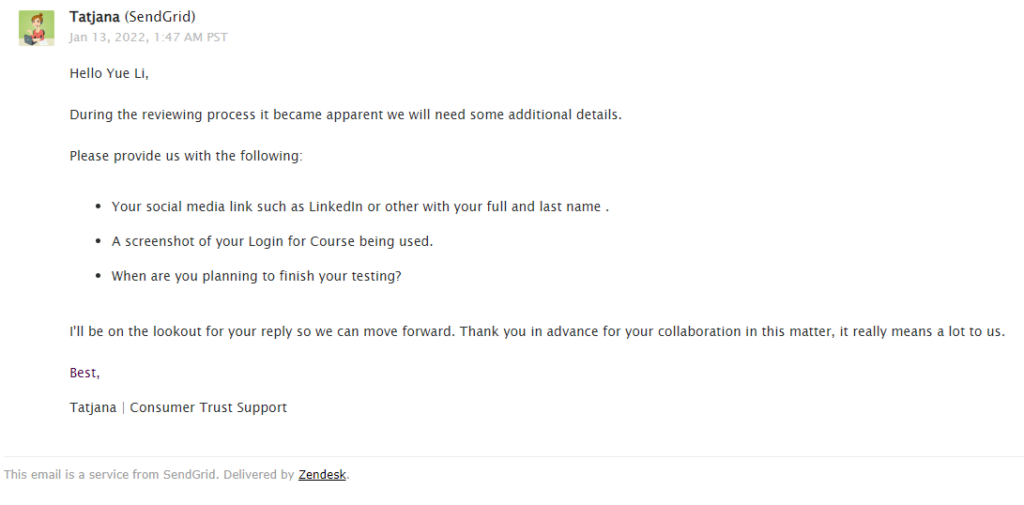The width and height of the screenshot is (1024, 505).
Task: Click the horizontal divider above the footer
Action: click(x=512, y=457)
